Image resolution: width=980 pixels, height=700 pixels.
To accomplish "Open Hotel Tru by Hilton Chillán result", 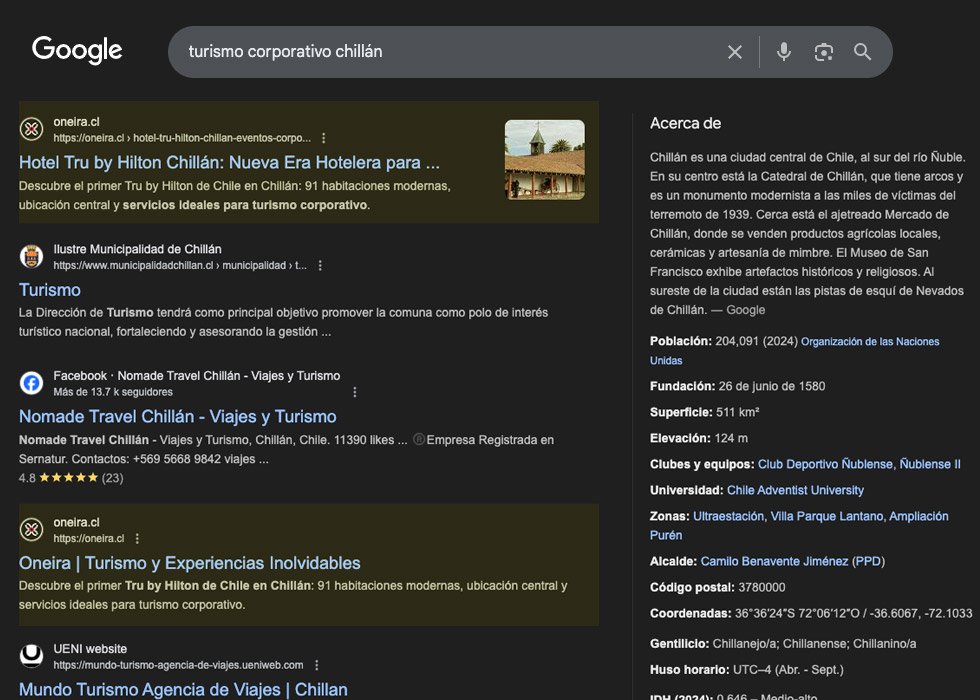I will click(229, 162).
